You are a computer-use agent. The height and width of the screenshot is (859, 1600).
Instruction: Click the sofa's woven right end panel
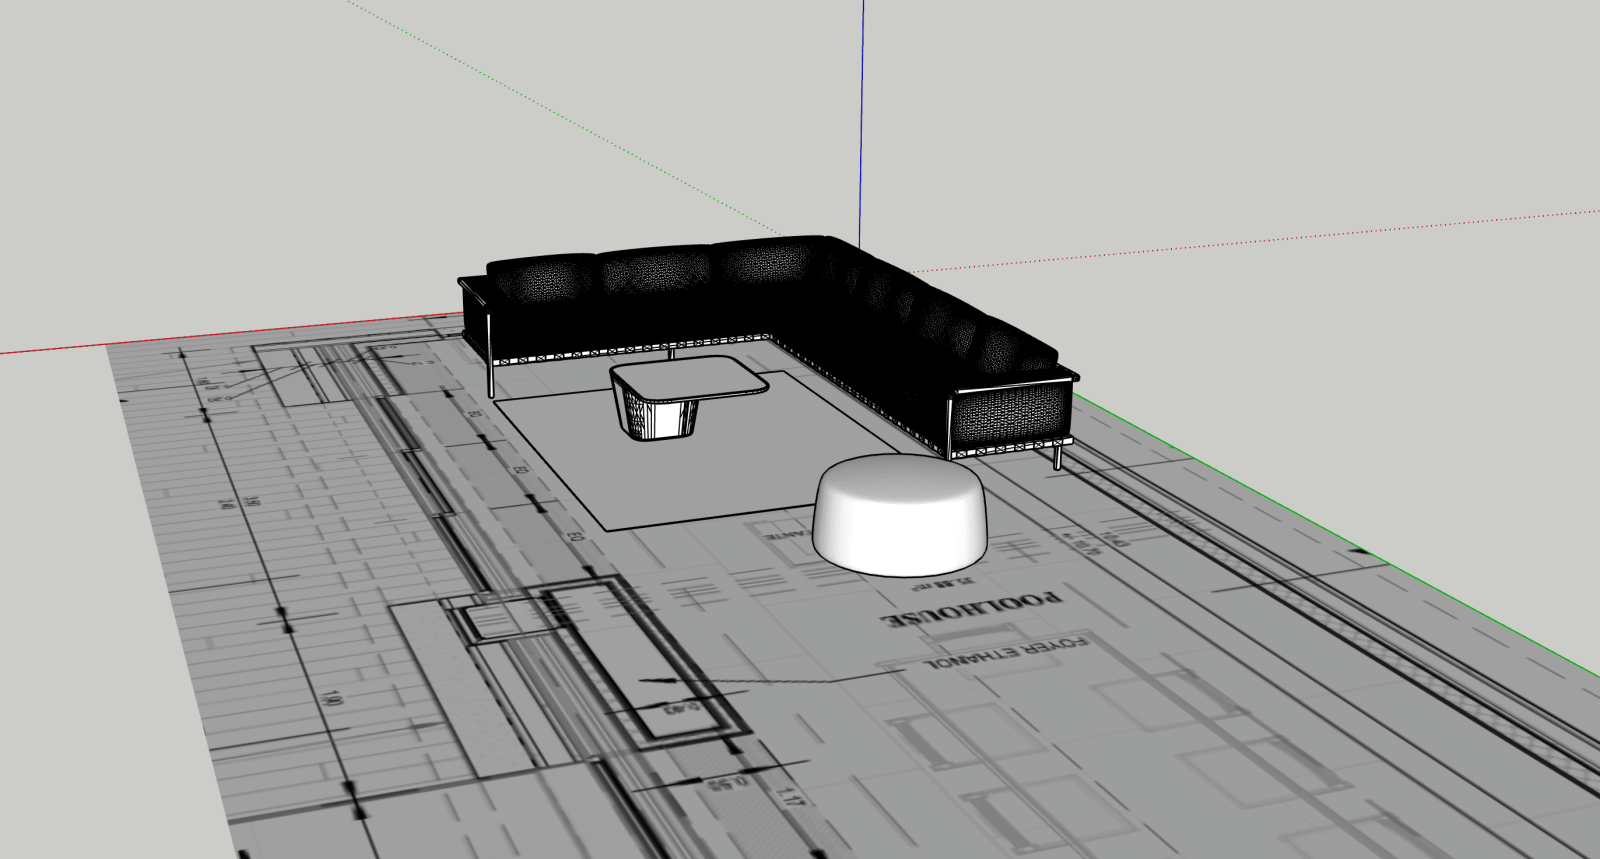tap(1010, 418)
